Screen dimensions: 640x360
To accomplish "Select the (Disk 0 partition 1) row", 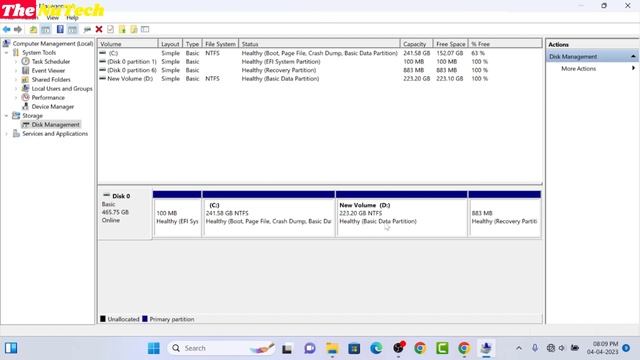I will pos(320,62).
